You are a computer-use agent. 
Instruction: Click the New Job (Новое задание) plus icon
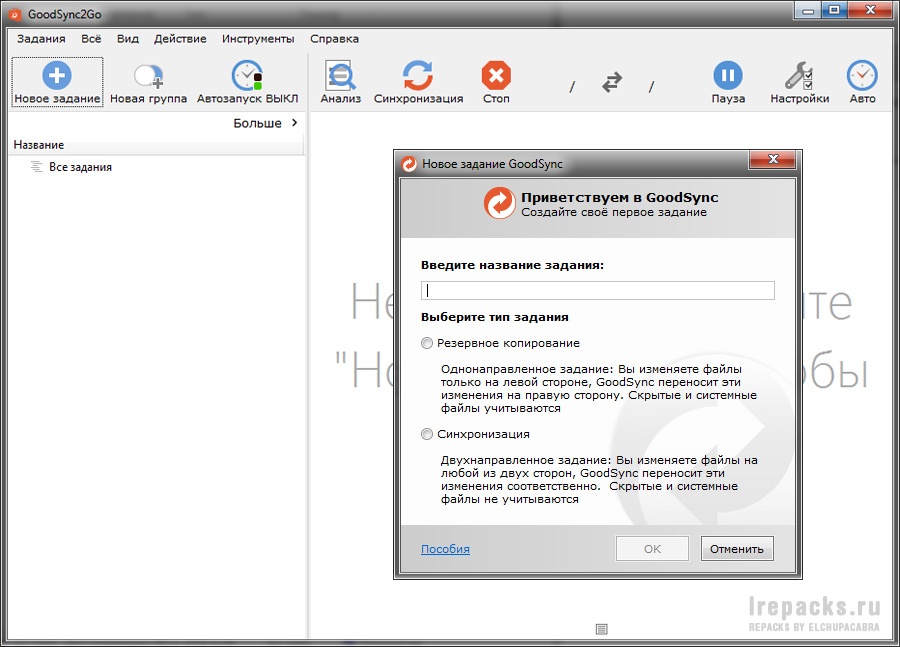[57, 75]
